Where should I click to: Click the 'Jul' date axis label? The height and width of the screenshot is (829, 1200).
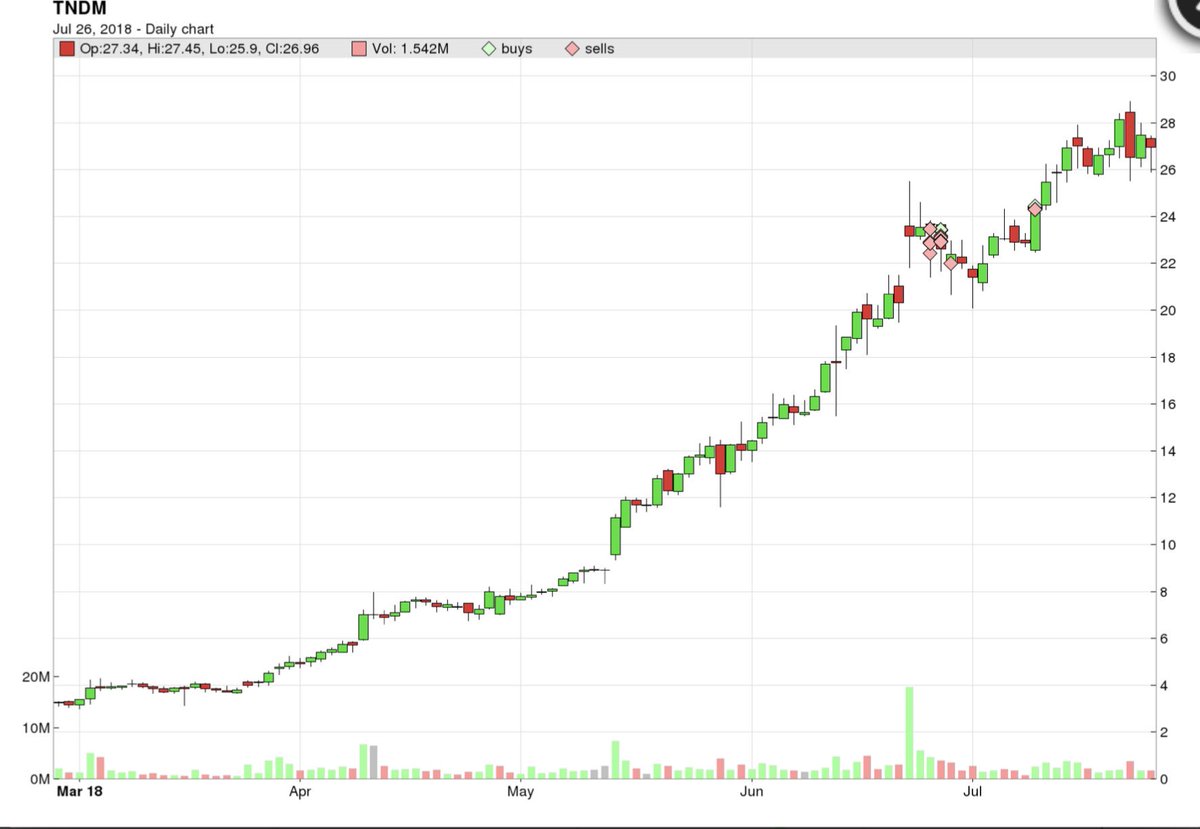971,793
